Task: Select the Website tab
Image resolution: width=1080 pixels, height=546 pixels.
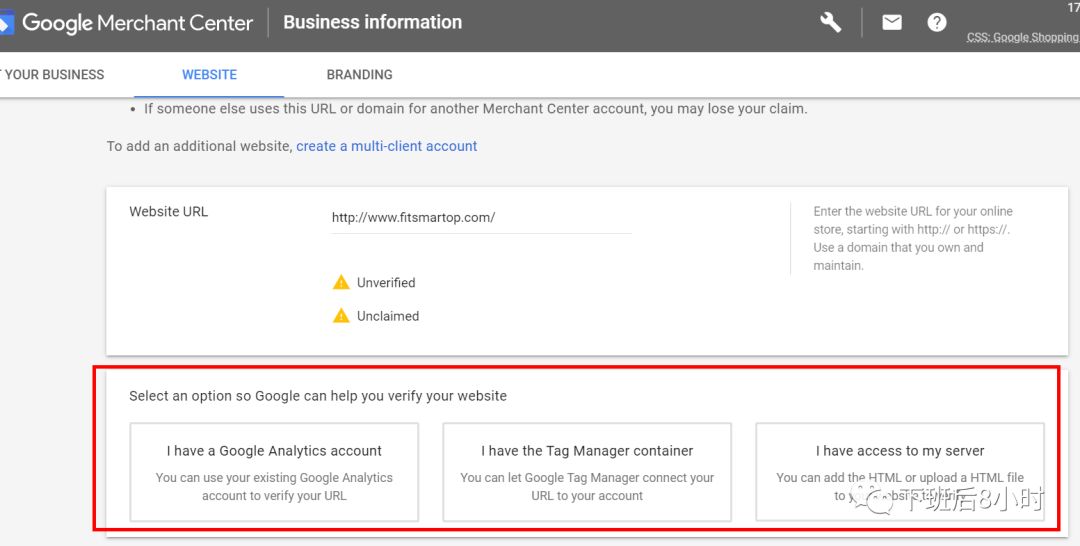Action: pyautogui.click(x=209, y=74)
